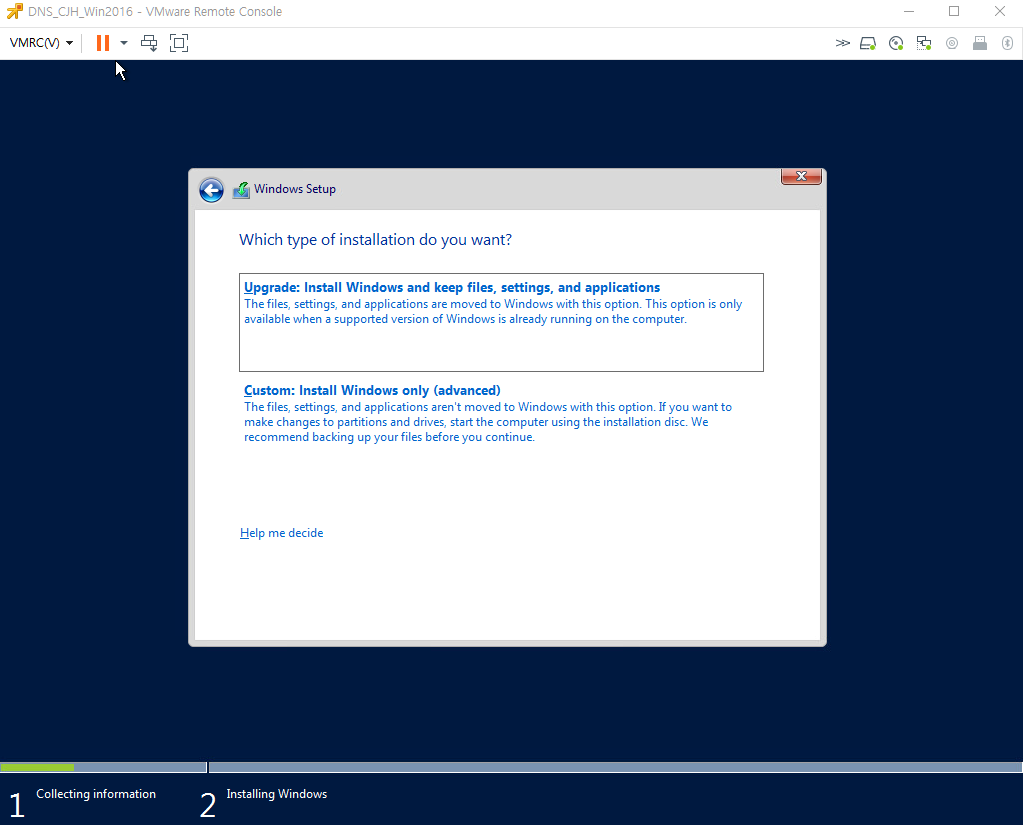The width and height of the screenshot is (1023, 825).
Task: Select Upgrade: Install Windows and keep files
Action: 501,322
